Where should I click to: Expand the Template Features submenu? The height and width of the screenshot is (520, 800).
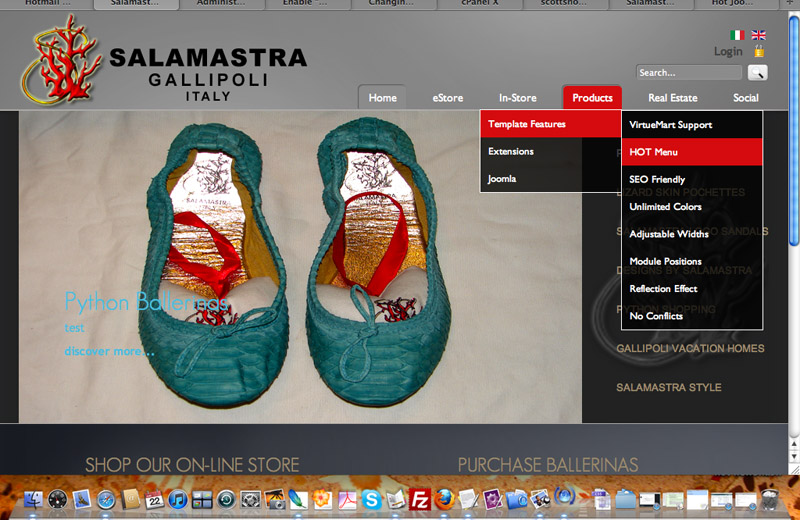pos(551,124)
